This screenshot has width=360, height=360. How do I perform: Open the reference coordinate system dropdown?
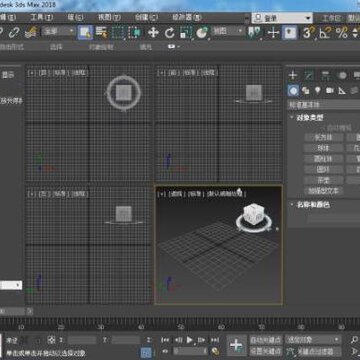(x=228, y=31)
